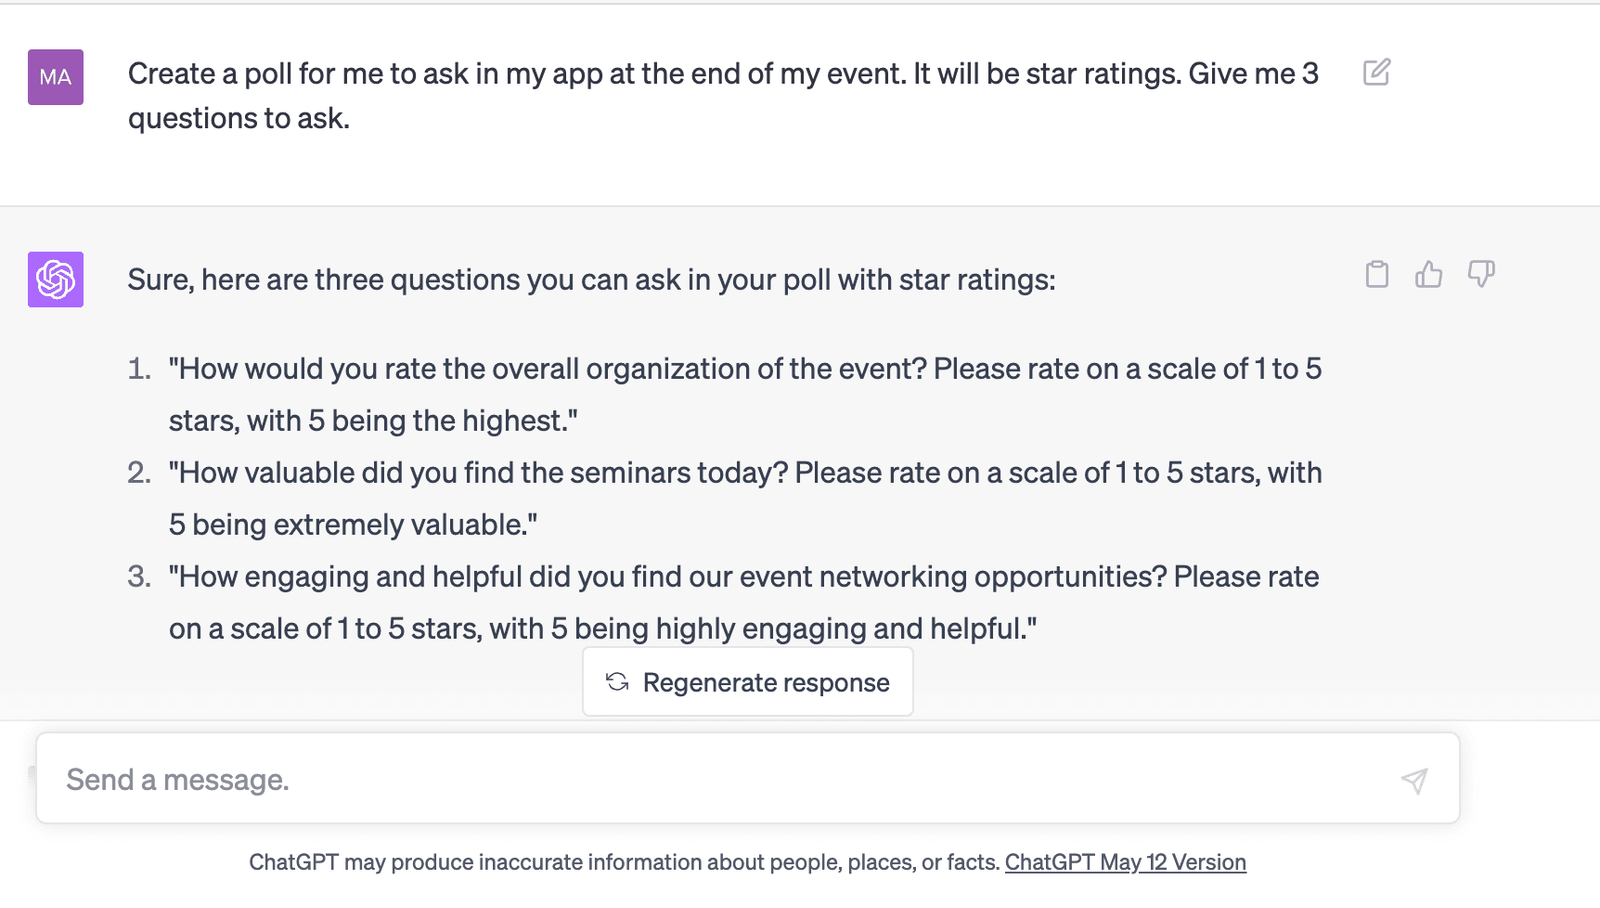Click the purple MA user avatar

pyautogui.click(x=55, y=77)
